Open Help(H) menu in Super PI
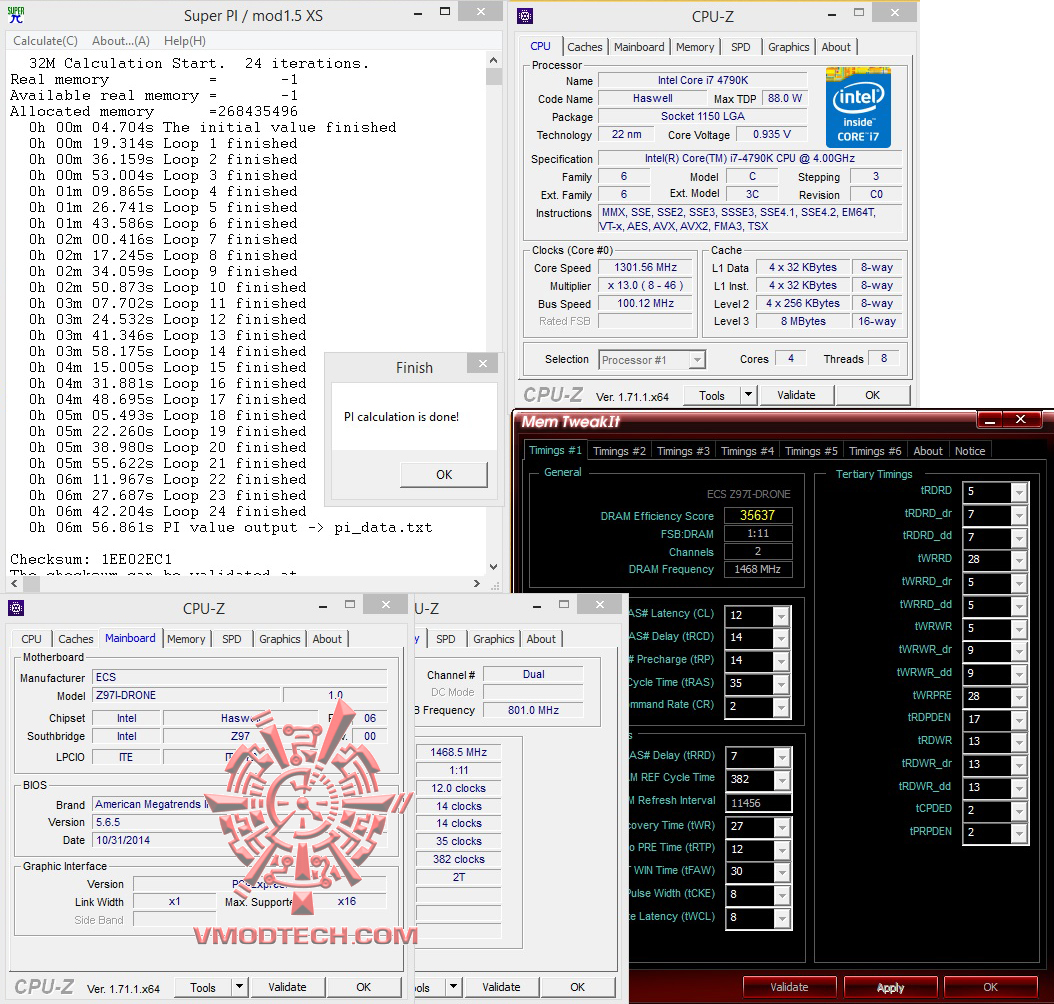 (x=185, y=41)
